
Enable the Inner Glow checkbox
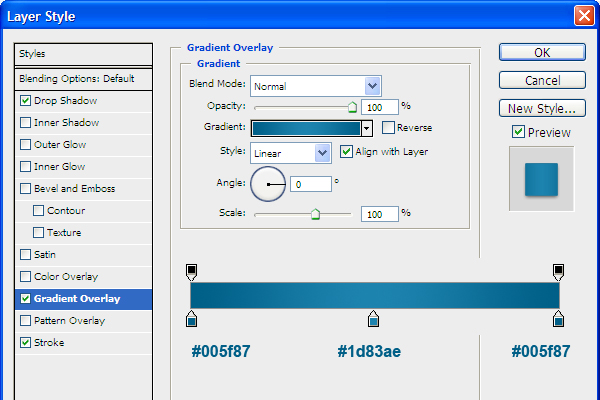click(x=25, y=167)
